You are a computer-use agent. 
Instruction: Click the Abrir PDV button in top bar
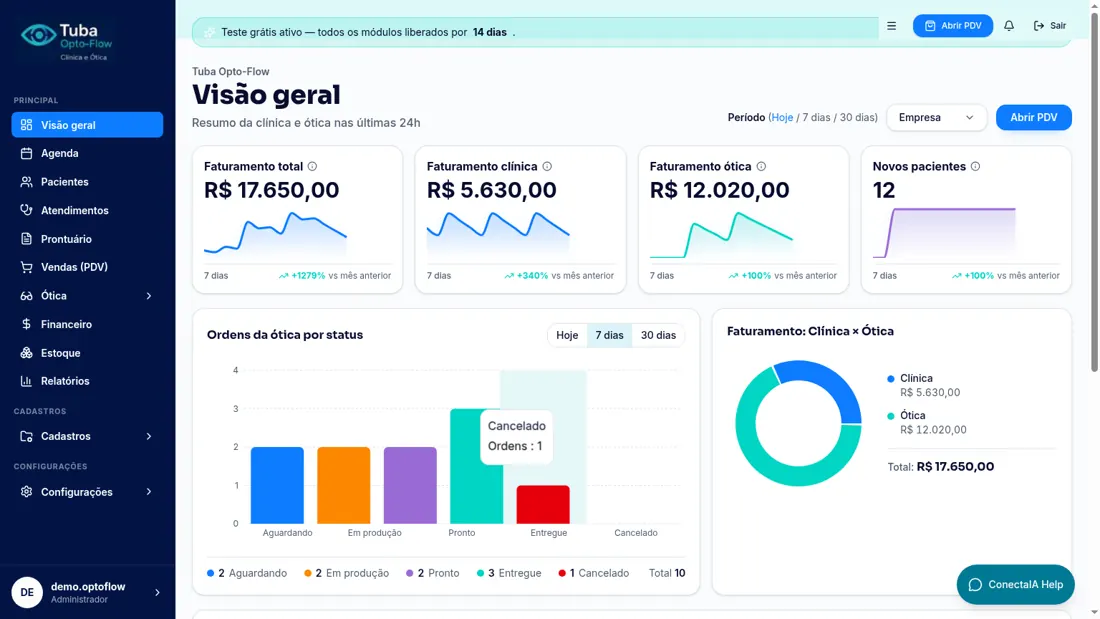coord(953,25)
